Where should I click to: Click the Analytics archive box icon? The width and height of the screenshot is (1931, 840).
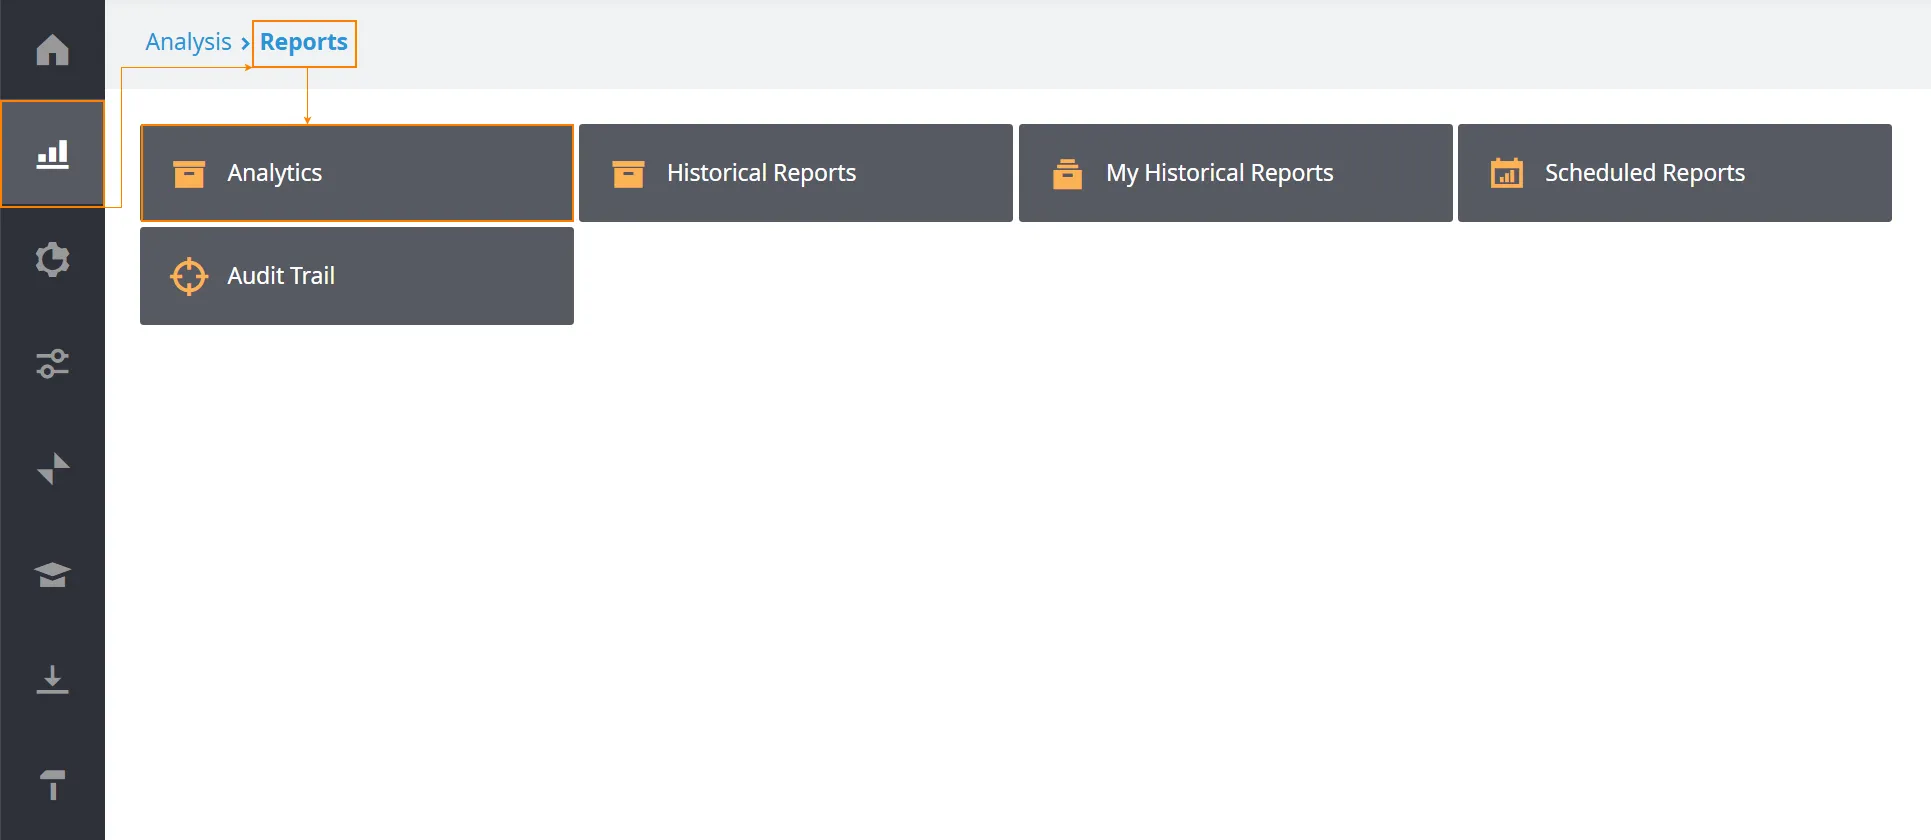click(189, 174)
